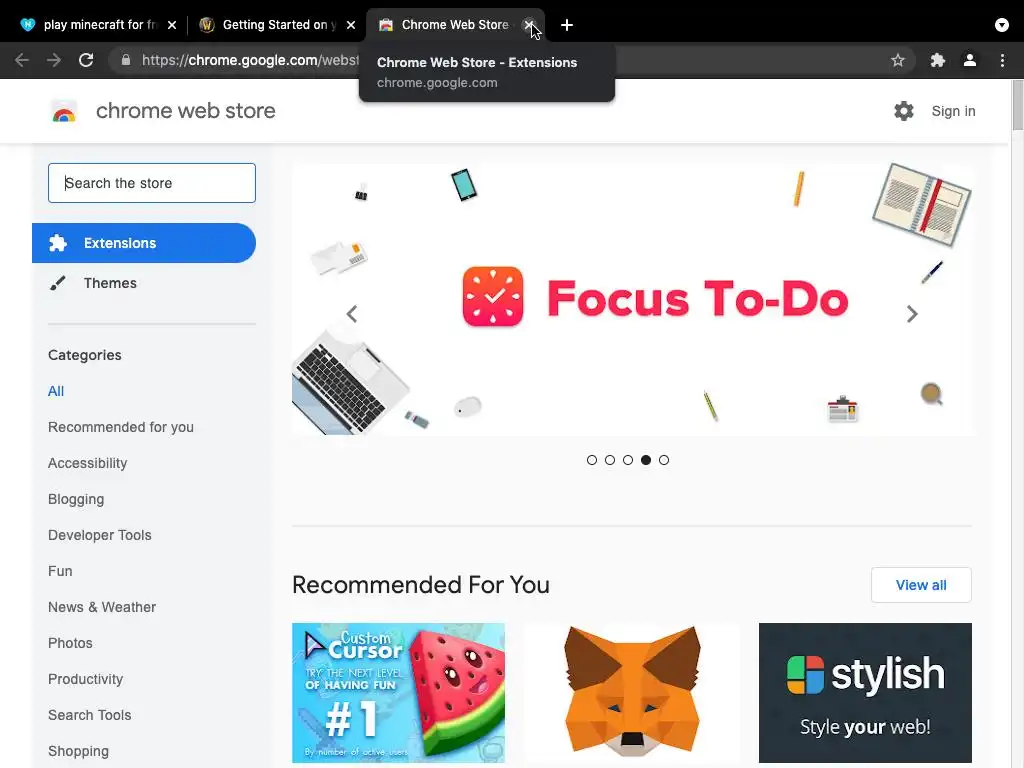
Task: Choose the Productivity category
Action: [86, 679]
